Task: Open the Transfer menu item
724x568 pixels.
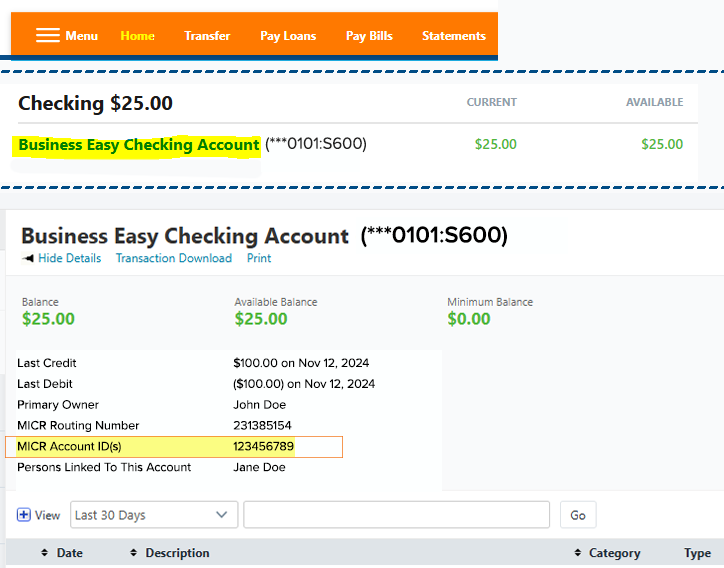Action: click(x=207, y=36)
